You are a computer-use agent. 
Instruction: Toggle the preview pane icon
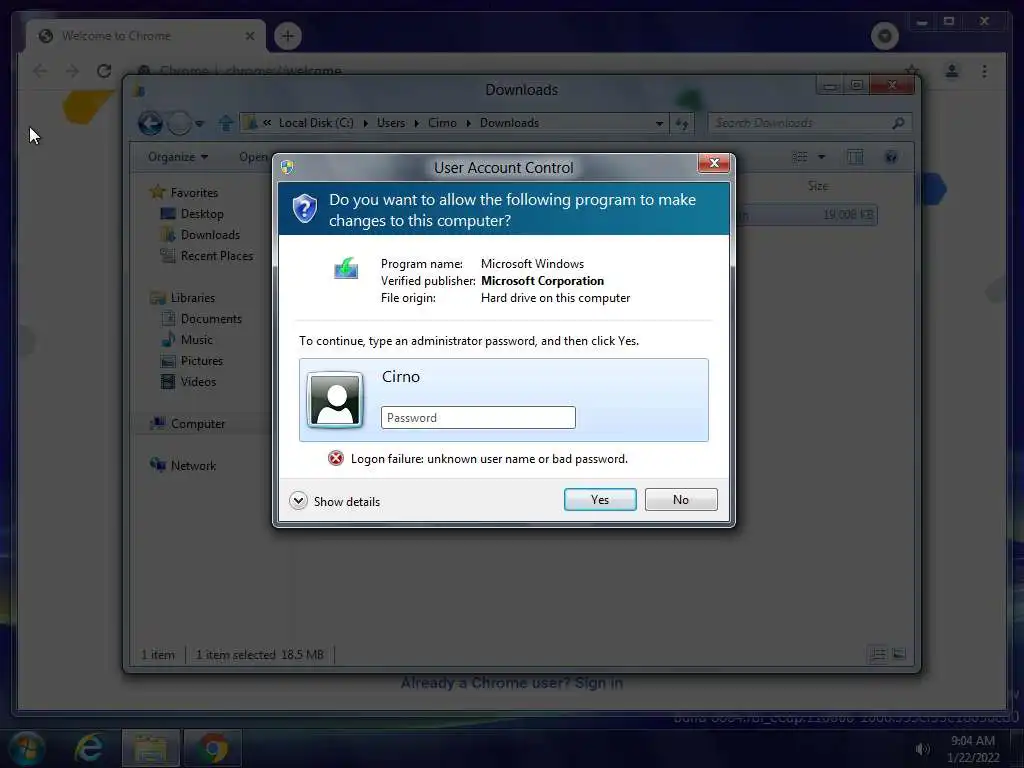[855, 157]
